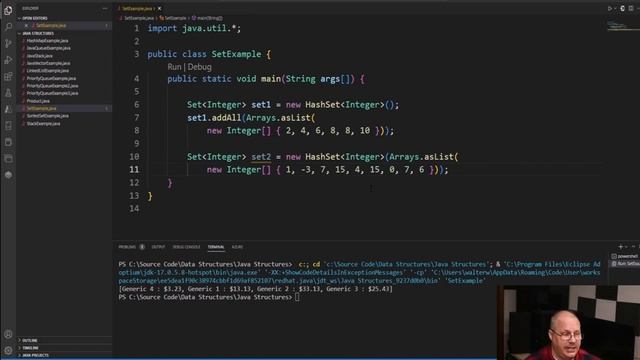Image resolution: width=640 pixels, height=360 pixels.
Task: Switch to the PROBLEMS panel tab
Action: pos(127,247)
